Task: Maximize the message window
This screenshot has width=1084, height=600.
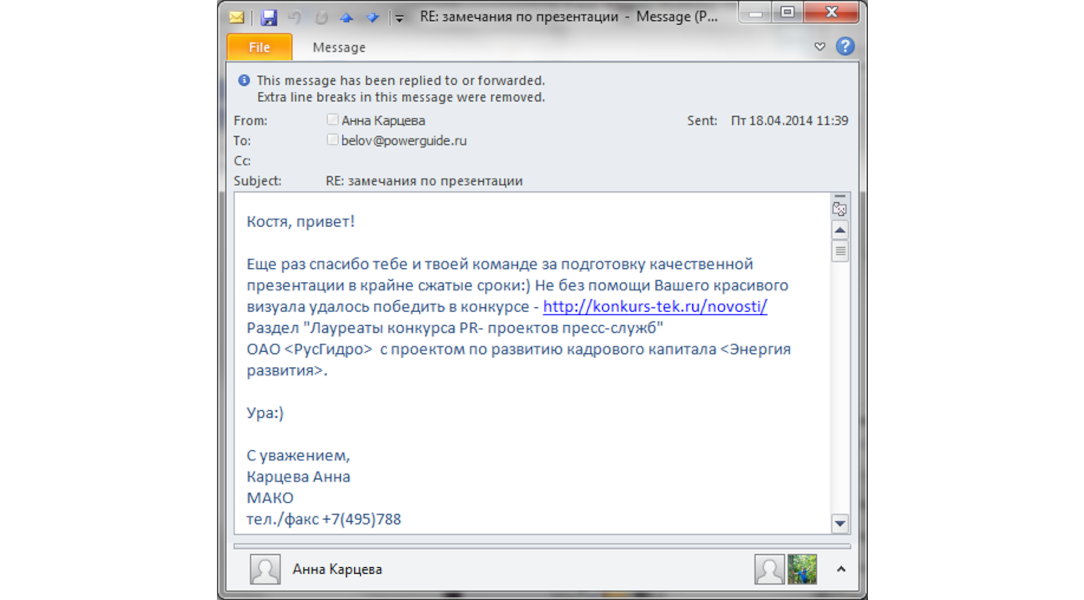Action: click(787, 12)
